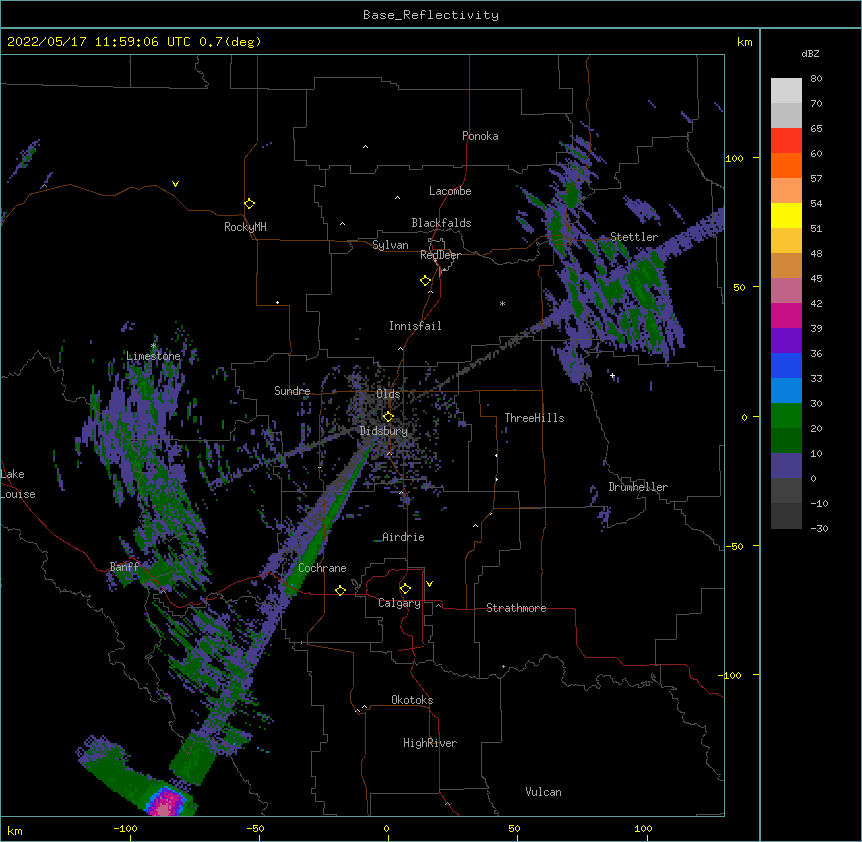Pick the slate purple 0-10 dBZ swatch
This screenshot has width=862, height=842.
click(786, 466)
